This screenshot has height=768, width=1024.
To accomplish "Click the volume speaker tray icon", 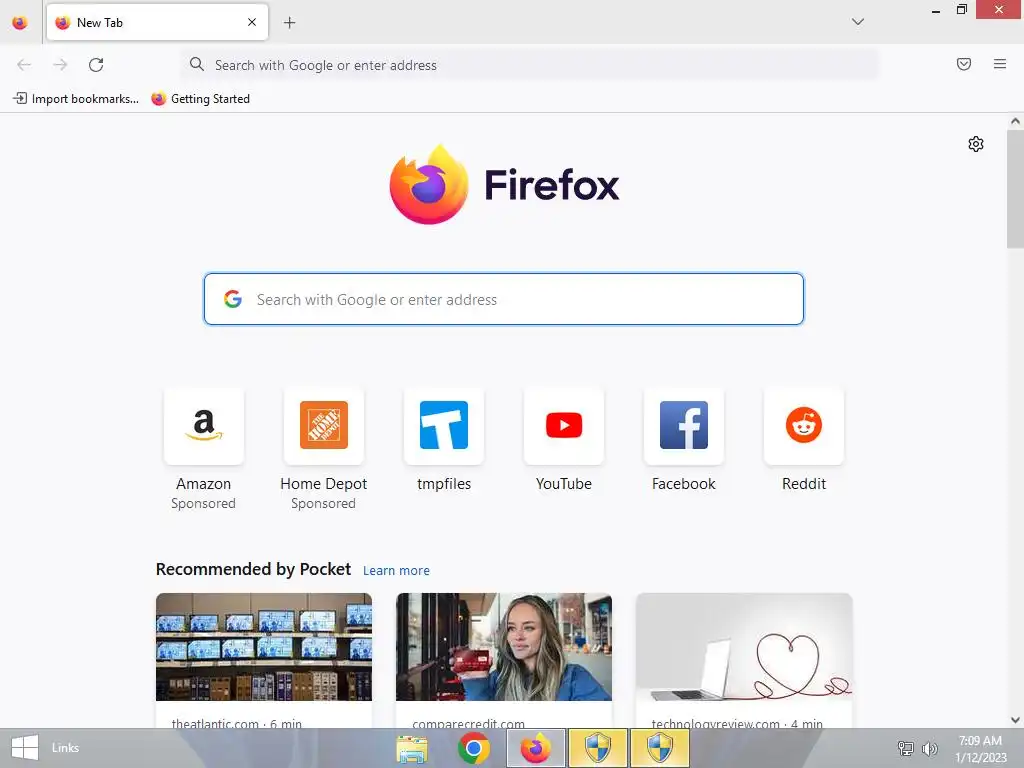I will click(929, 748).
